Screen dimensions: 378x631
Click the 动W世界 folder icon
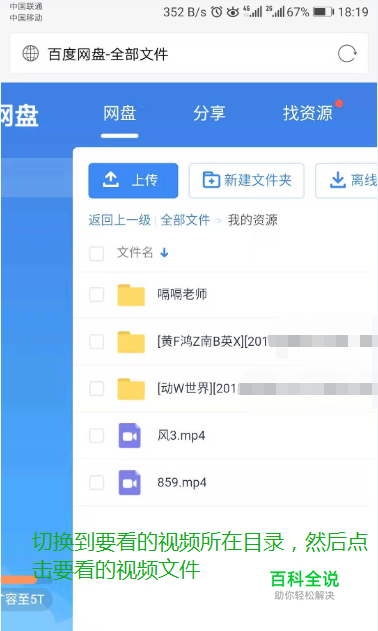pos(131,389)
